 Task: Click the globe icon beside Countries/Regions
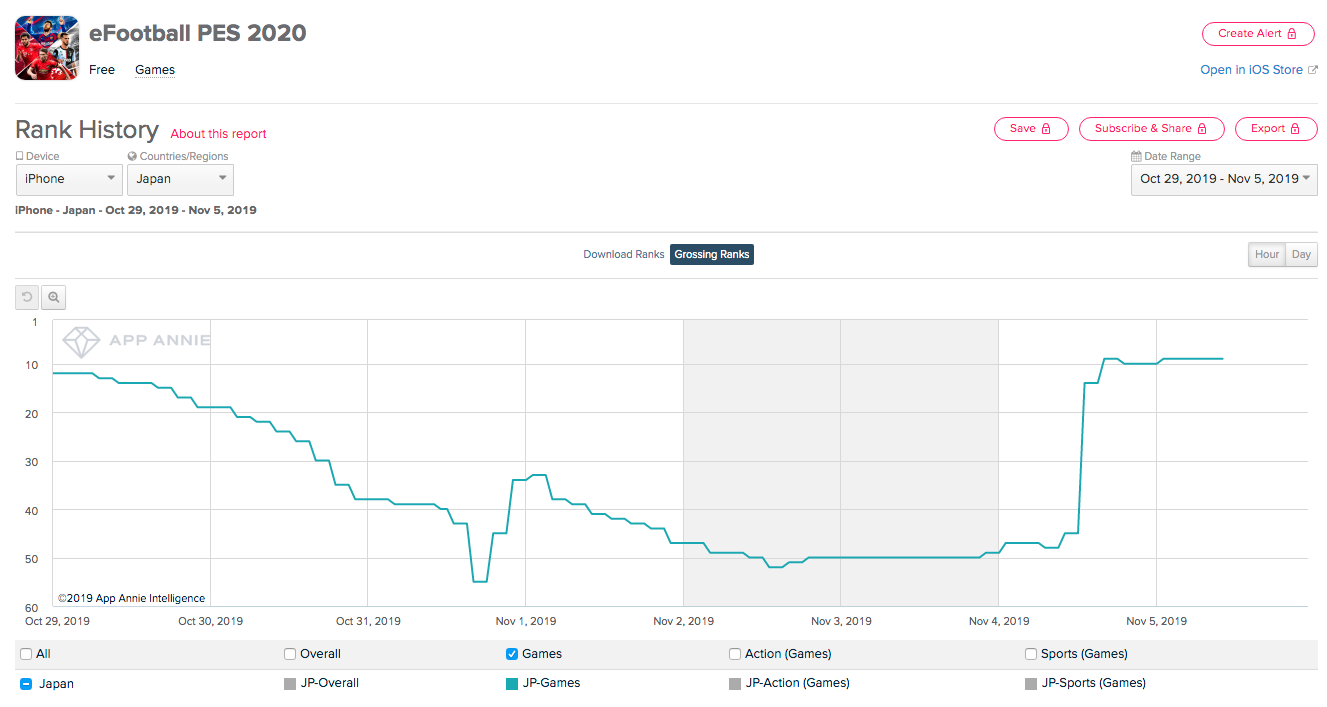[x=132, y=156]
